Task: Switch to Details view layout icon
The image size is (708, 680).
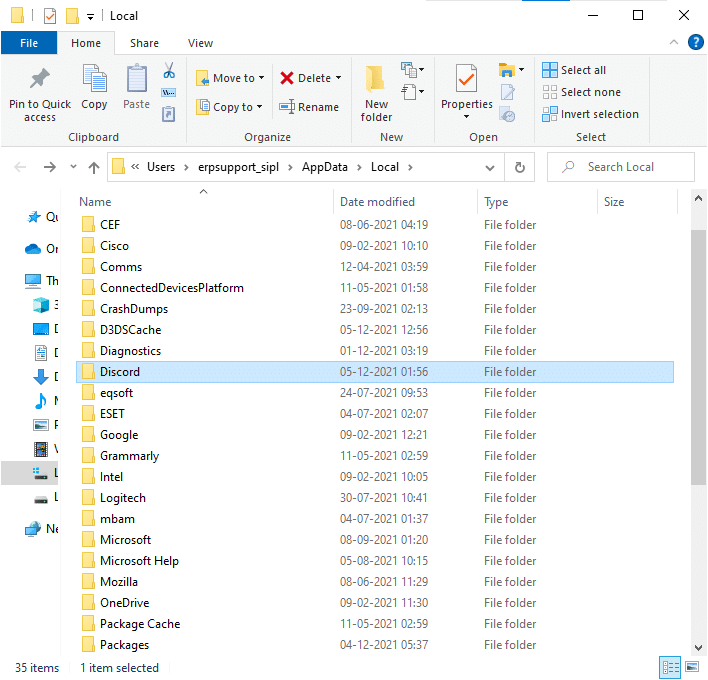Action: [x=670, y=668]
